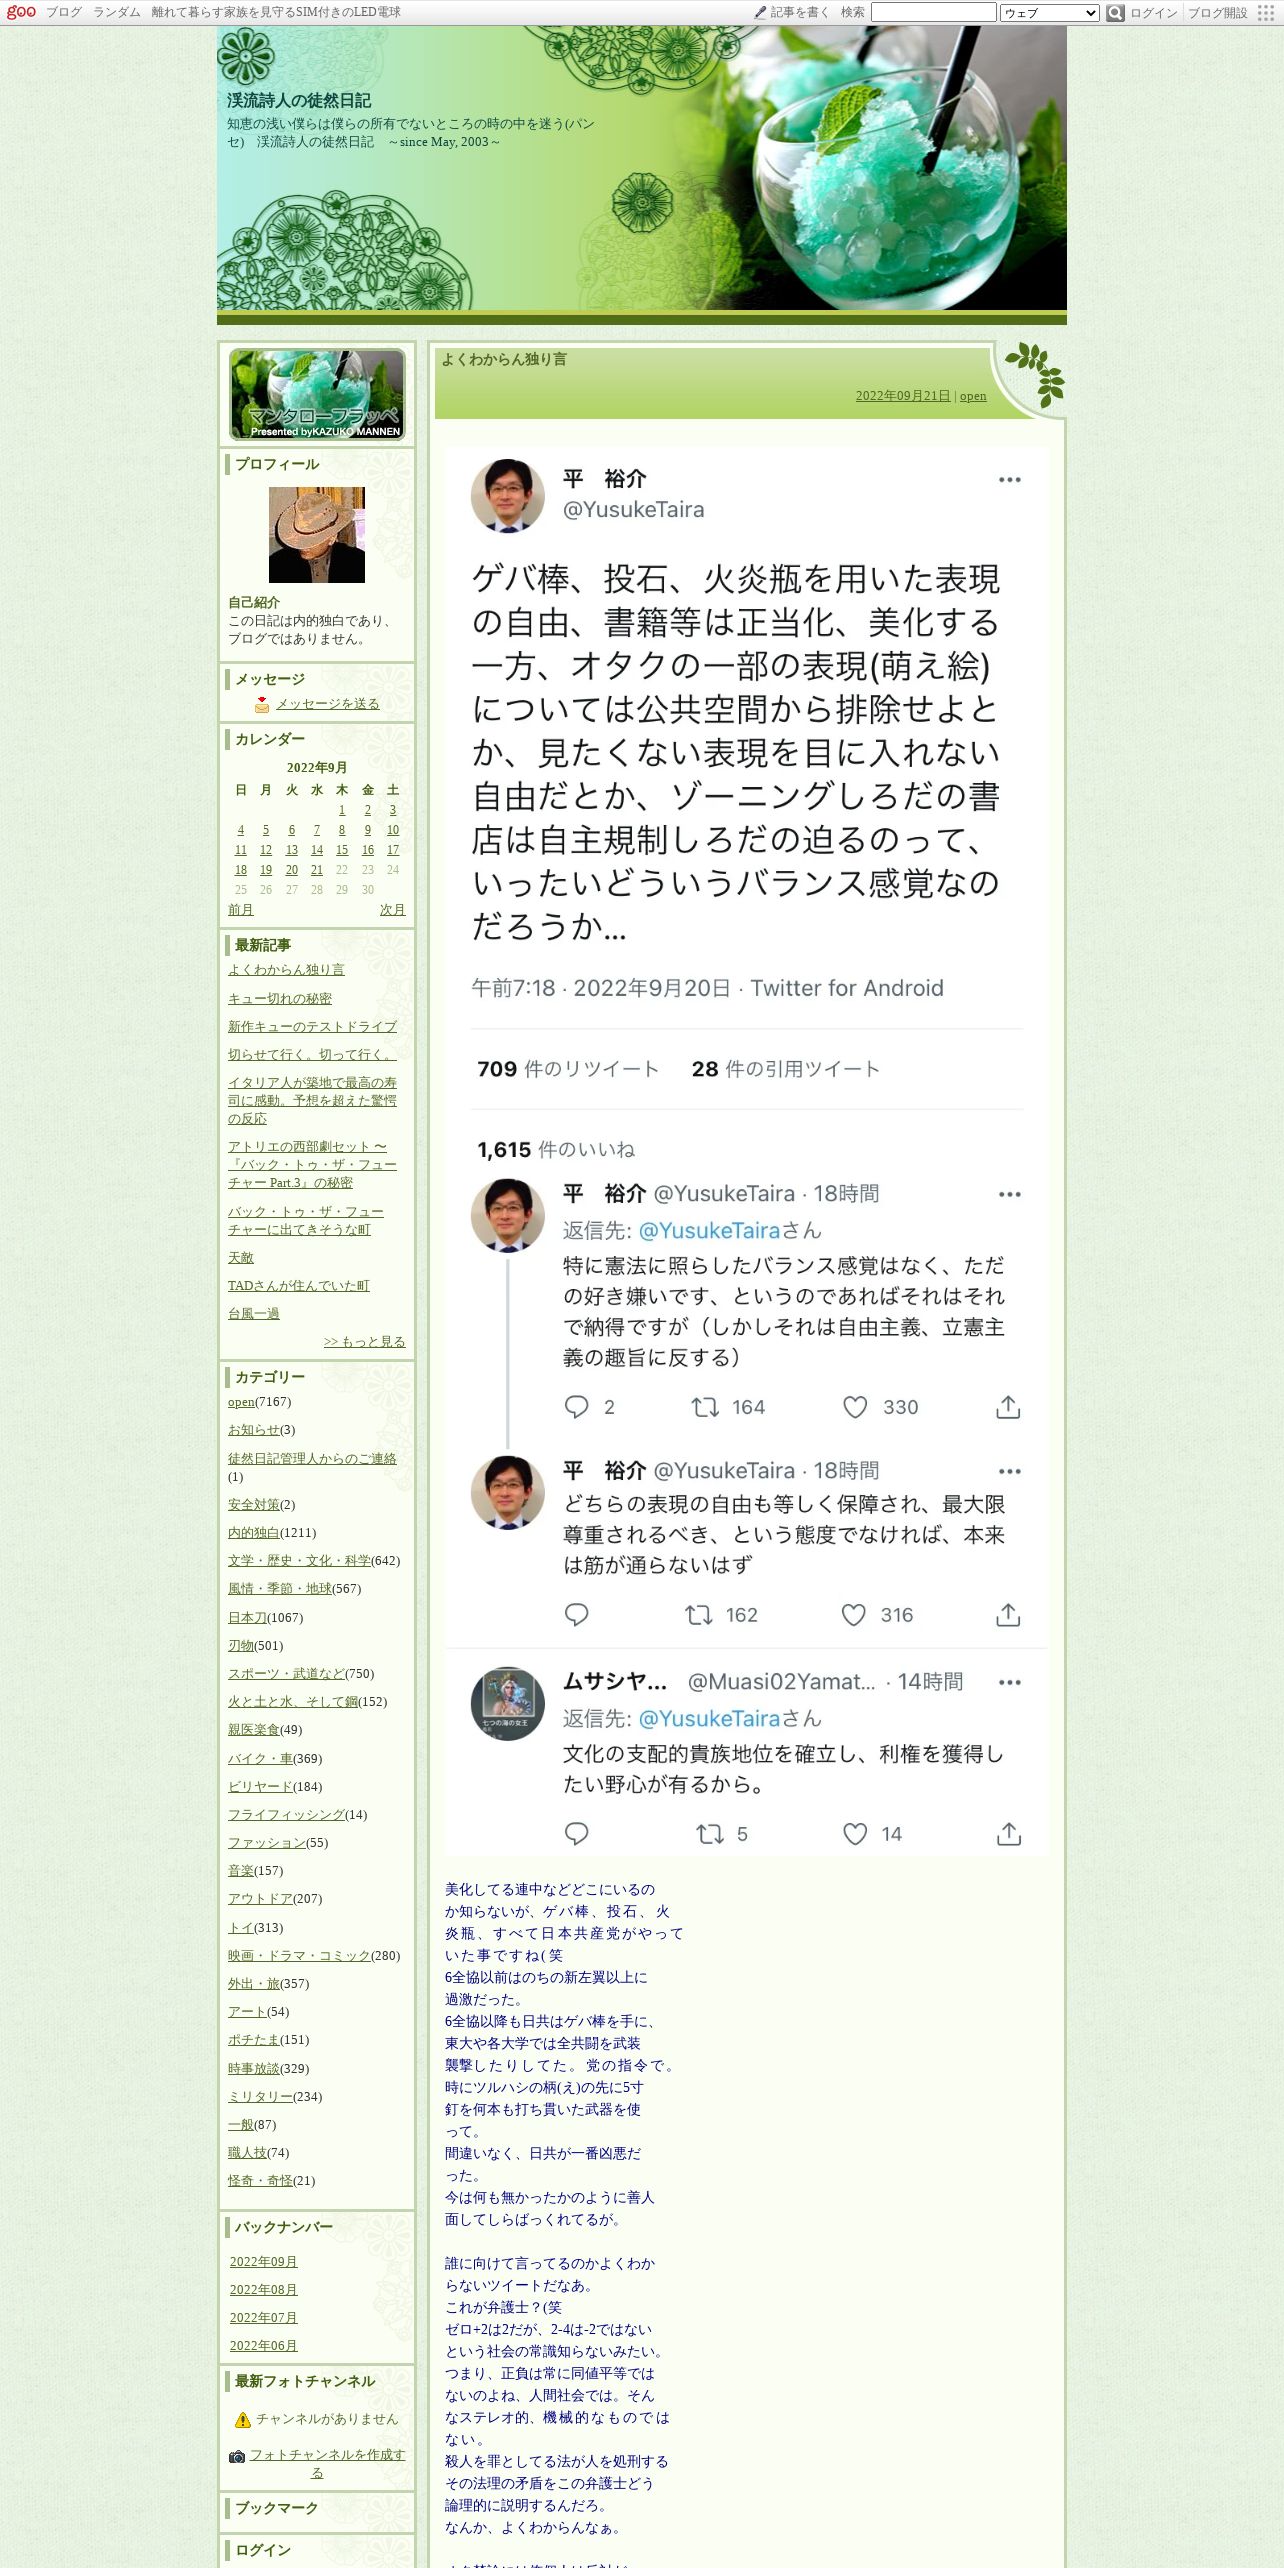Open >> もっと見る recent articles link
The width and height of the screenshot is (1284, 2568).
click(365, 1342)
